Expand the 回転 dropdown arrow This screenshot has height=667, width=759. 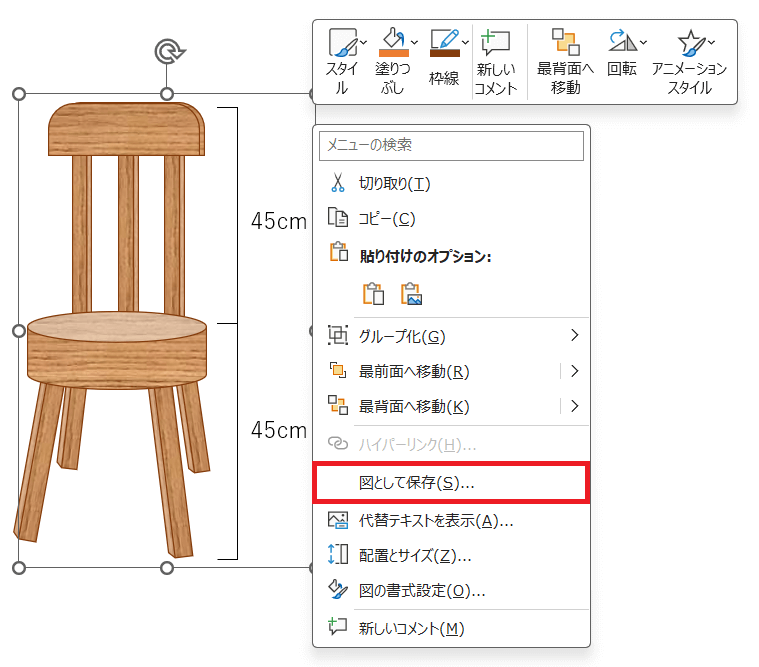coord(643,43)
